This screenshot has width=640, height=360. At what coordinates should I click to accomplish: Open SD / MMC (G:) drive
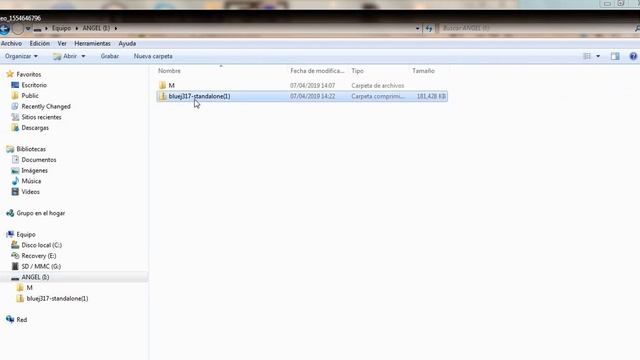click(x=36, y=266)
